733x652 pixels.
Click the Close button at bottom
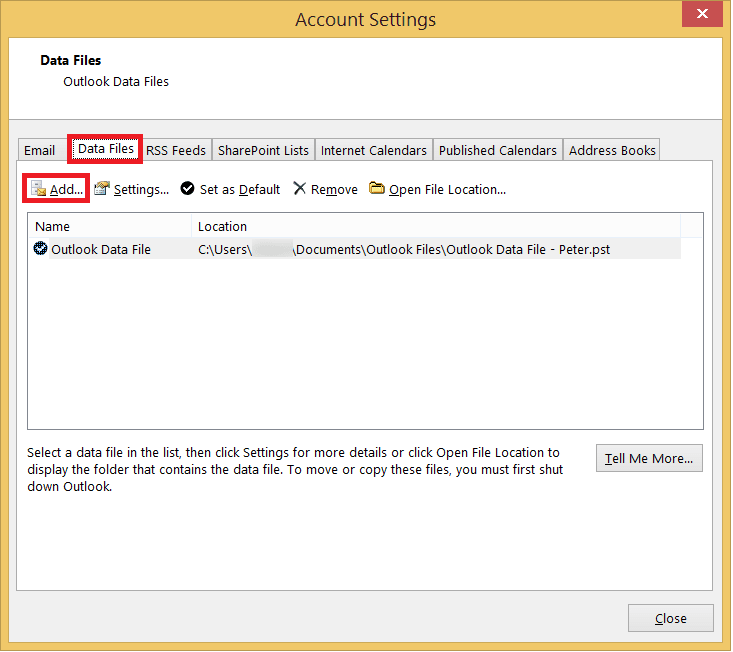pos(670,619)
